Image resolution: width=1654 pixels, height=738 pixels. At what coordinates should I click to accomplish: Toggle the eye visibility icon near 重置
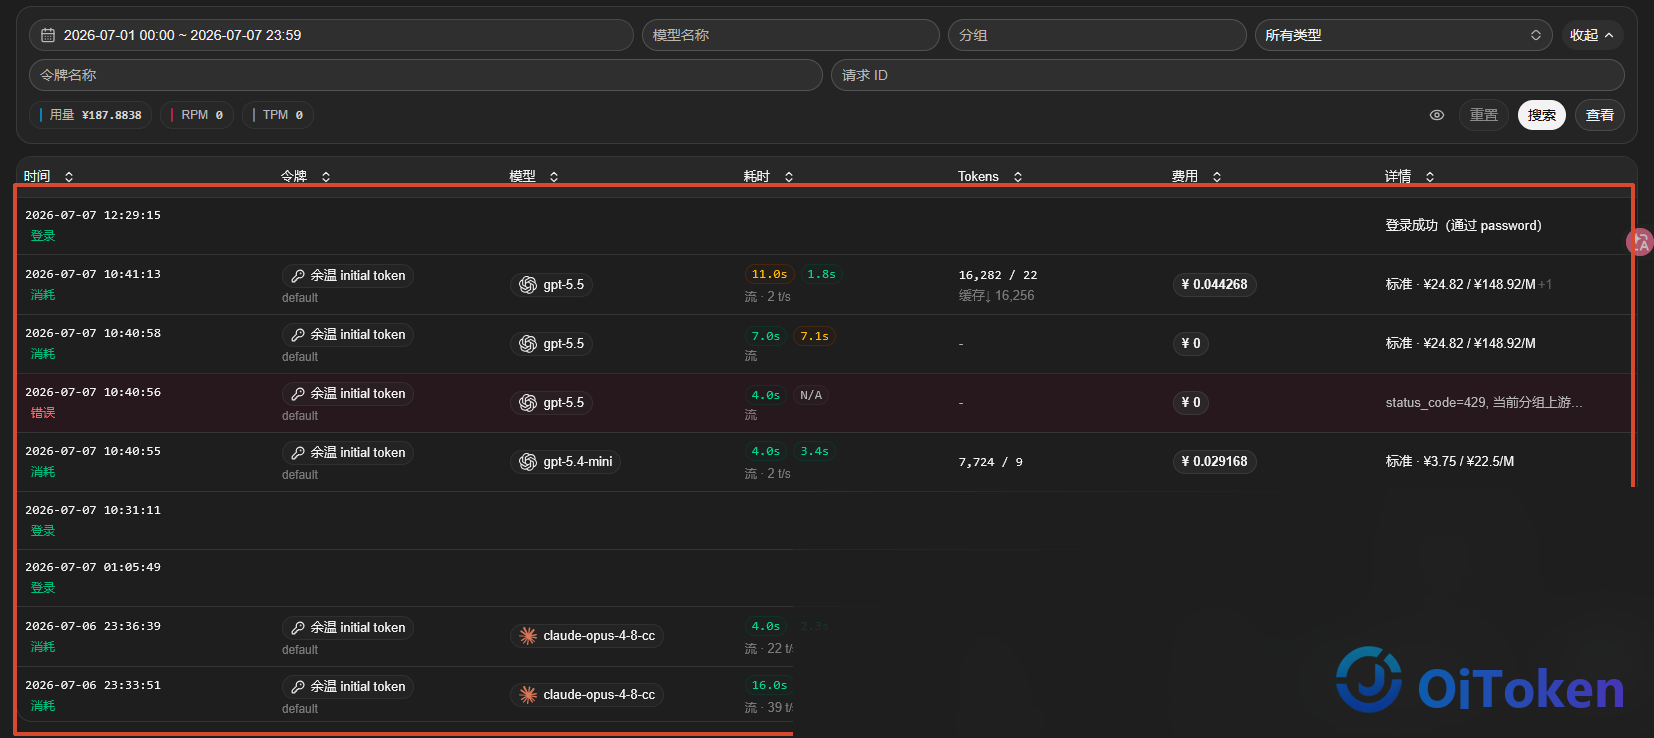click(1437, 115)
